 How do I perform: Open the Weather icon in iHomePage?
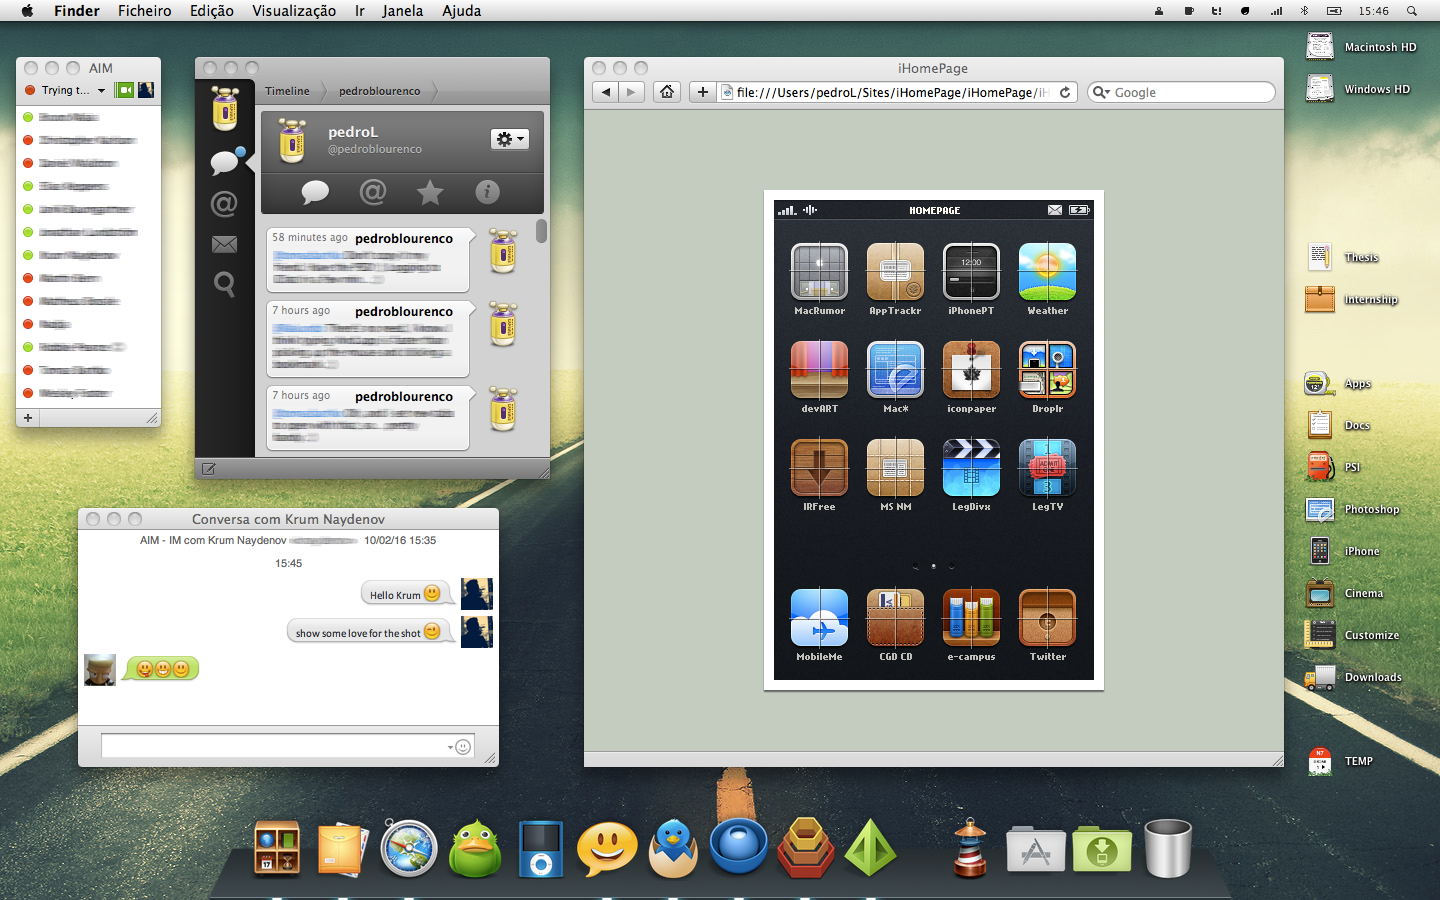tap(1047, 272)
